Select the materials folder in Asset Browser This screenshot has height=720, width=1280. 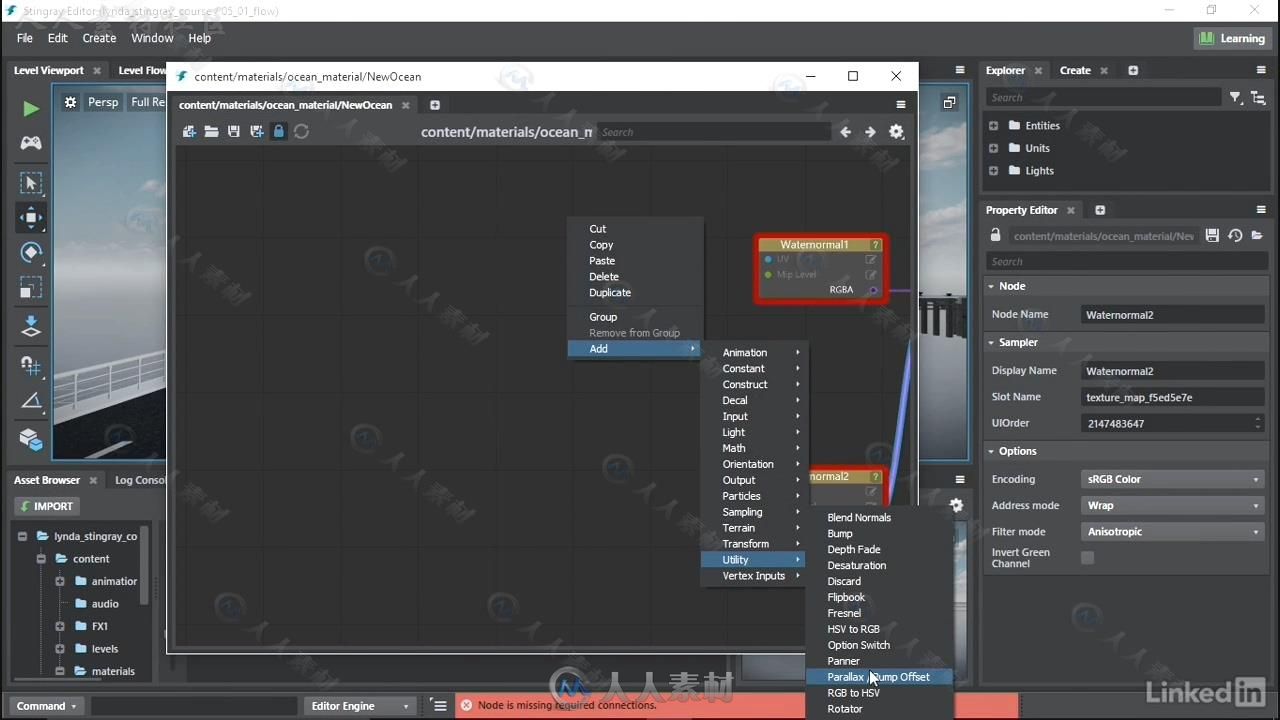113,671
